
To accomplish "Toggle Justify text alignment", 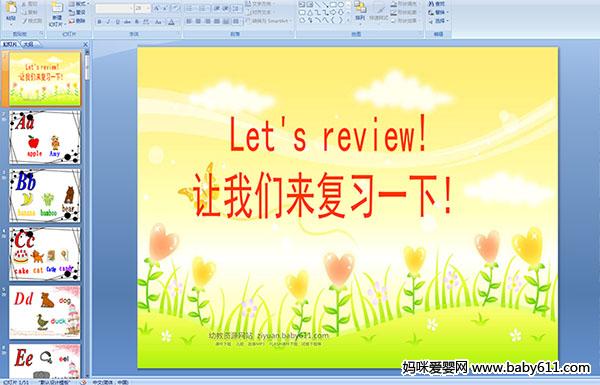I will (x=217, y=21).
